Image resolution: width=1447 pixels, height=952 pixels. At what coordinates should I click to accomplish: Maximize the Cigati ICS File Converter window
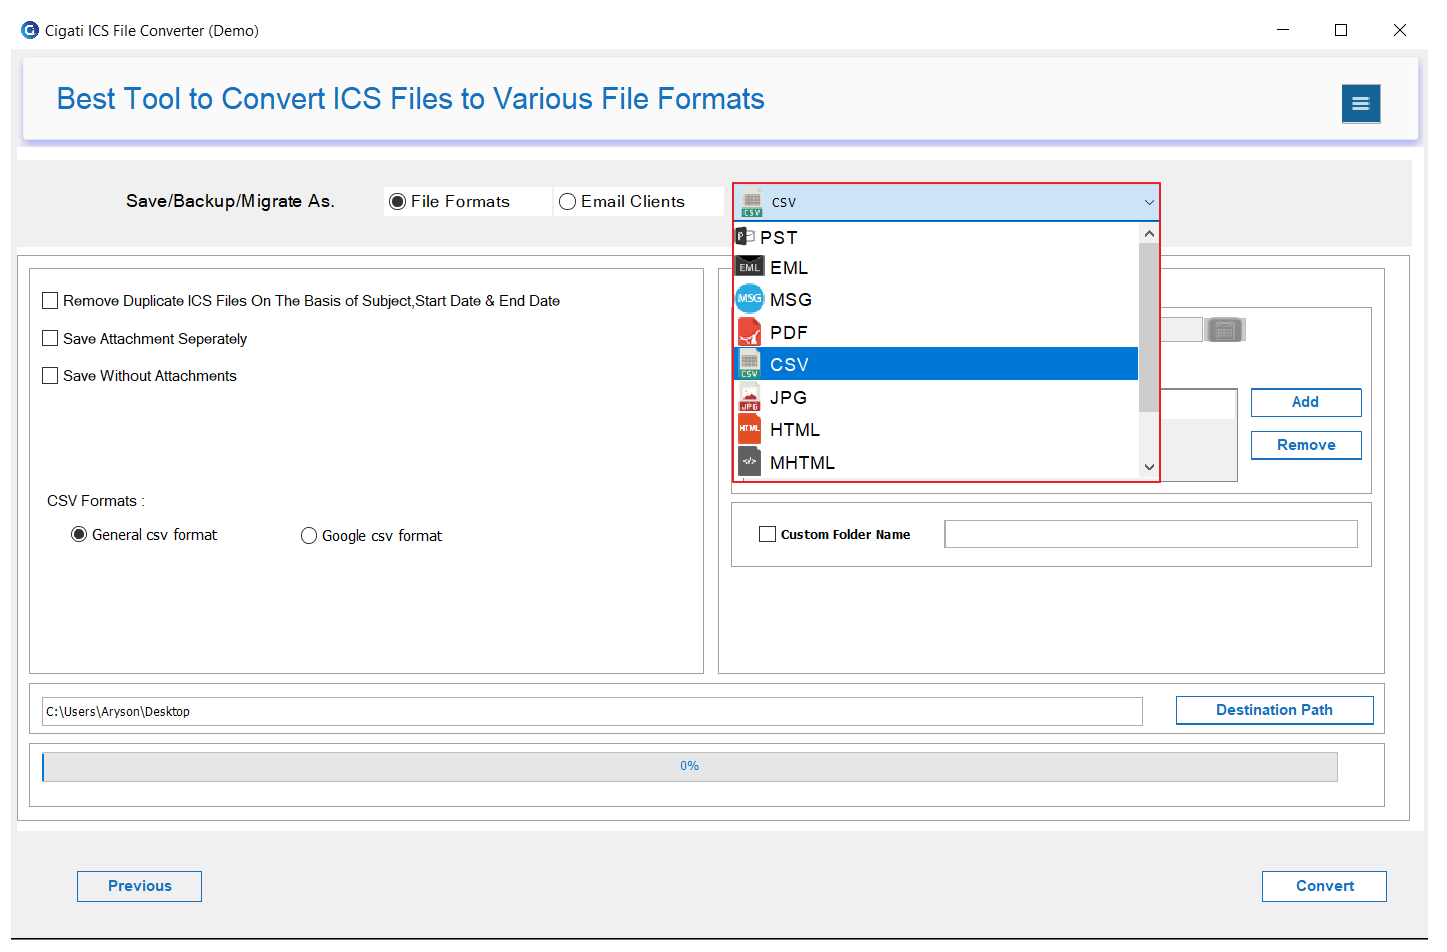1341,30
